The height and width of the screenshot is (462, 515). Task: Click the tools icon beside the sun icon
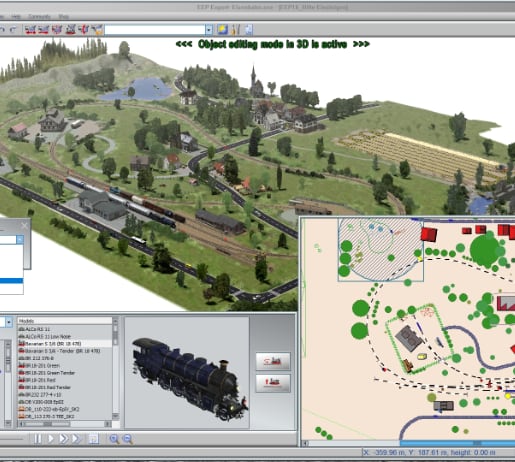coord(235,30)
